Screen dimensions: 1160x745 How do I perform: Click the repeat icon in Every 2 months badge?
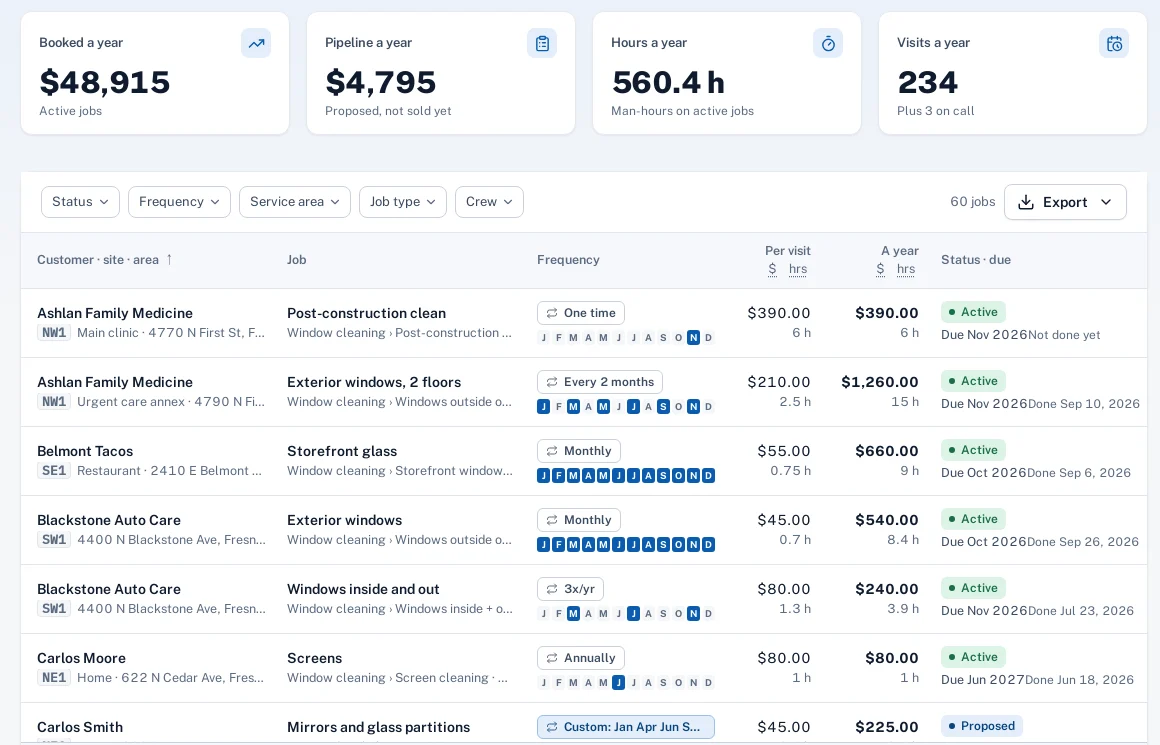[x=552, y=382]
